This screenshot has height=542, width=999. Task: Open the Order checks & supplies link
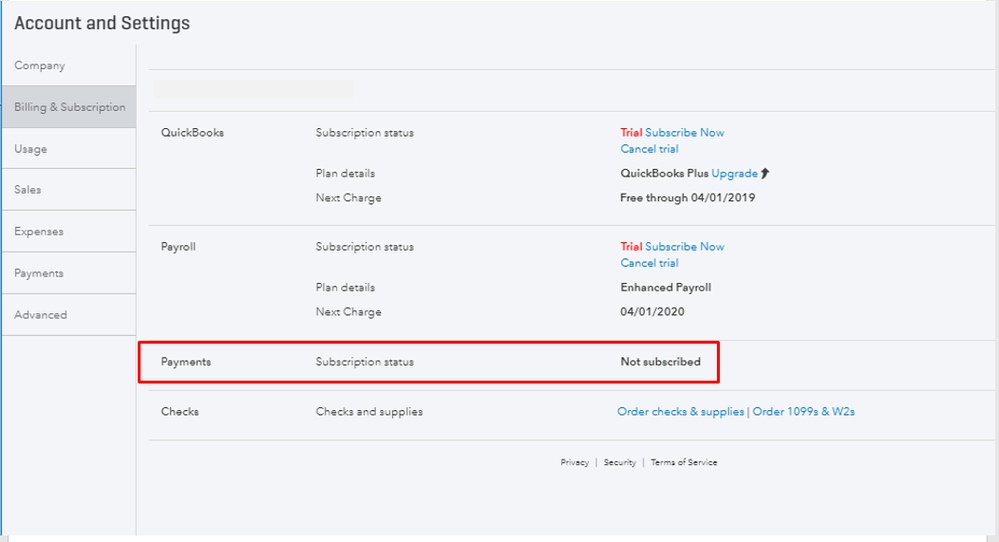click(680, 412)
